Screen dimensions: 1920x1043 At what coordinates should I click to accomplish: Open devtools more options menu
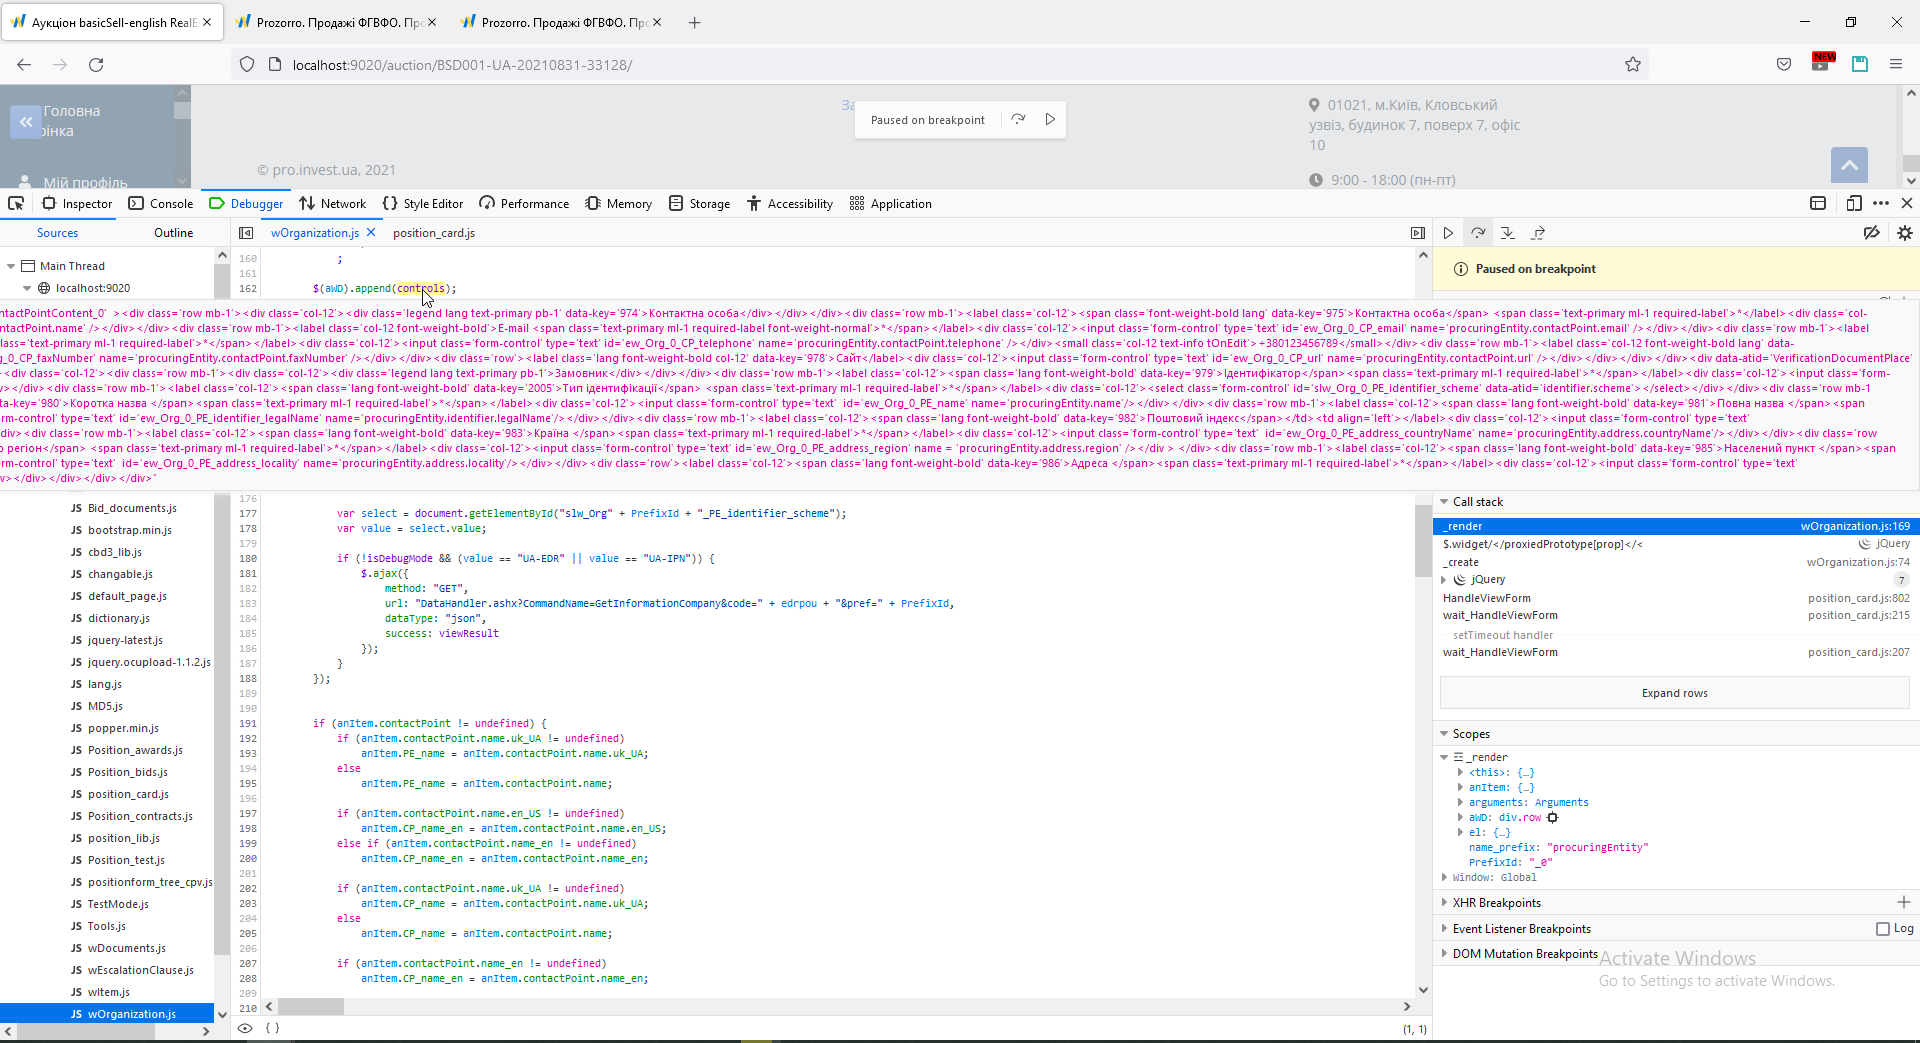click(x=1881, y=203)
